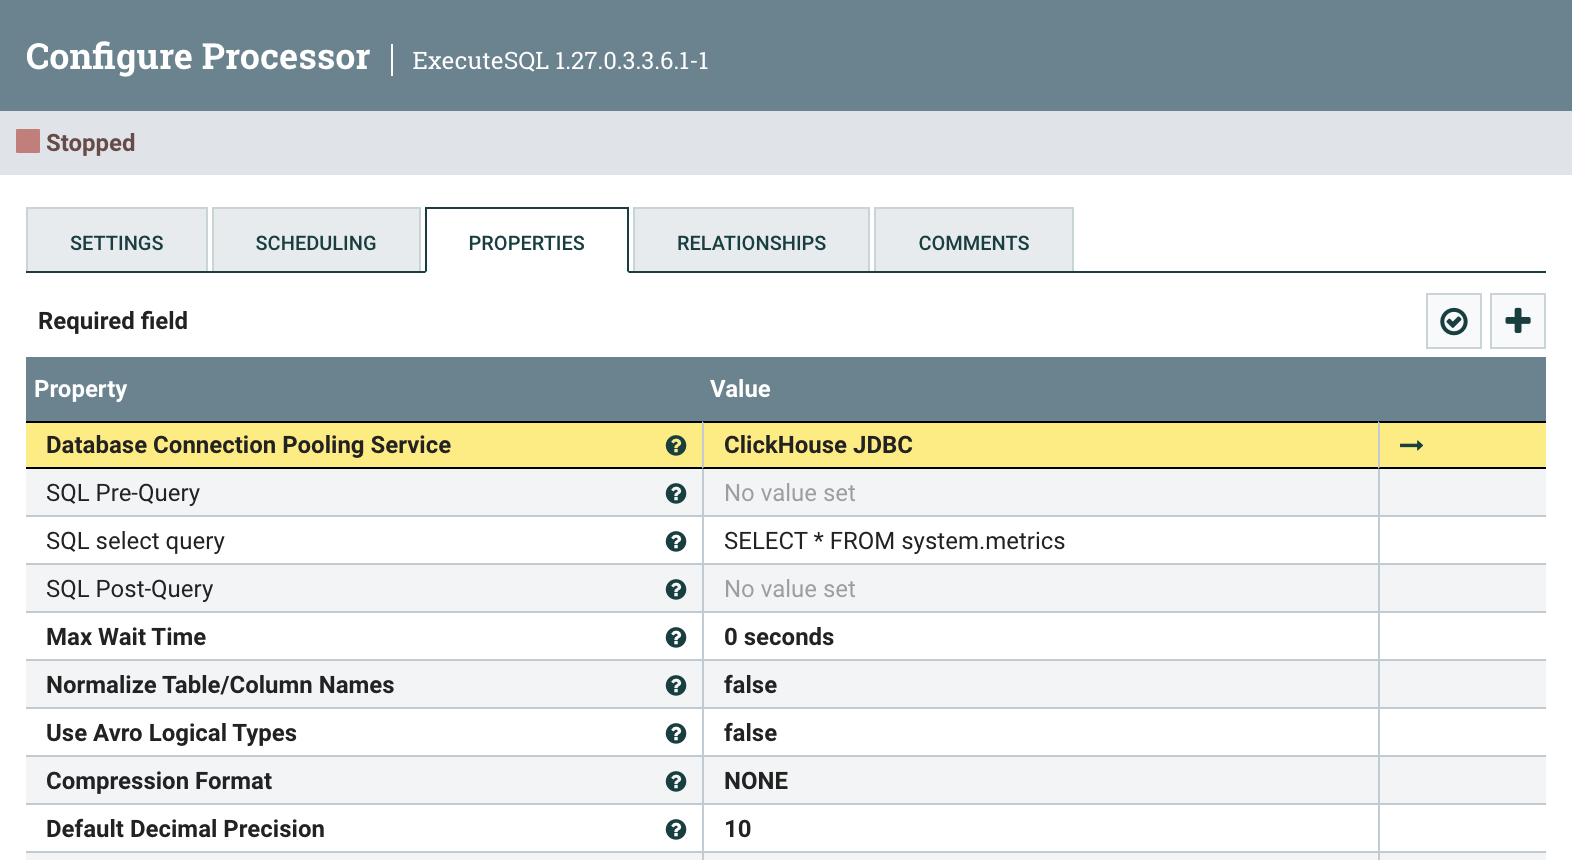Screen dimensions: 1572x860
Task: Change Compression Format NONE value
Action: point(1041,781)
